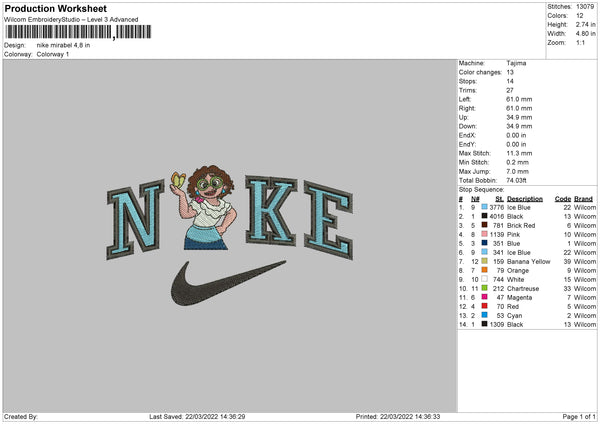Click the Max Jump value 7.0 mm
The image size is (600, 424).
tap(517, 171)
